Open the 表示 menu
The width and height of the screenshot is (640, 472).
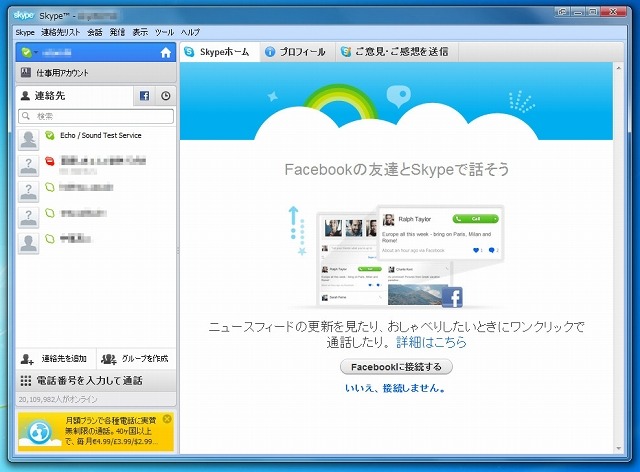point(140,32)
